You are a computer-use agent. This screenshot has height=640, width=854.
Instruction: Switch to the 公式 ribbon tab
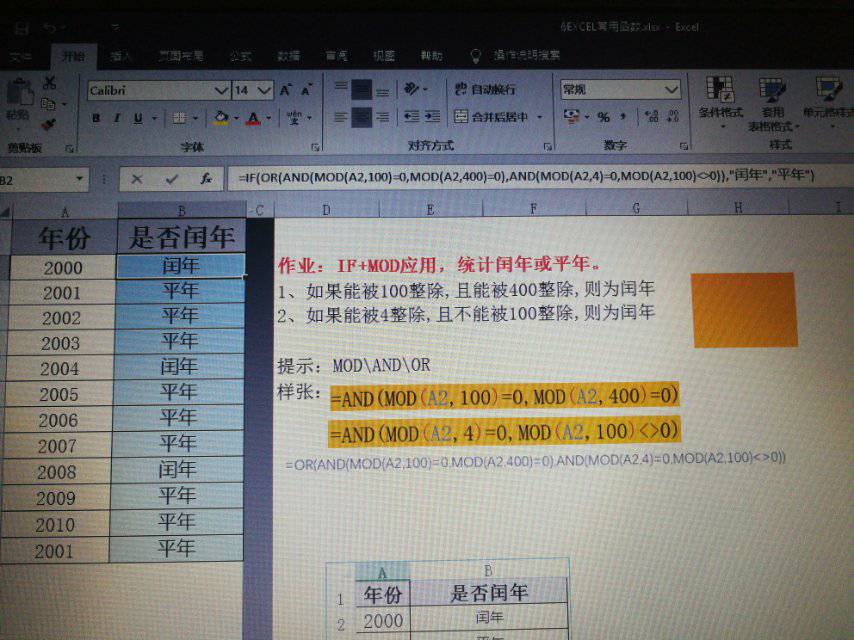pyautogui.click(x=240, y=56)
